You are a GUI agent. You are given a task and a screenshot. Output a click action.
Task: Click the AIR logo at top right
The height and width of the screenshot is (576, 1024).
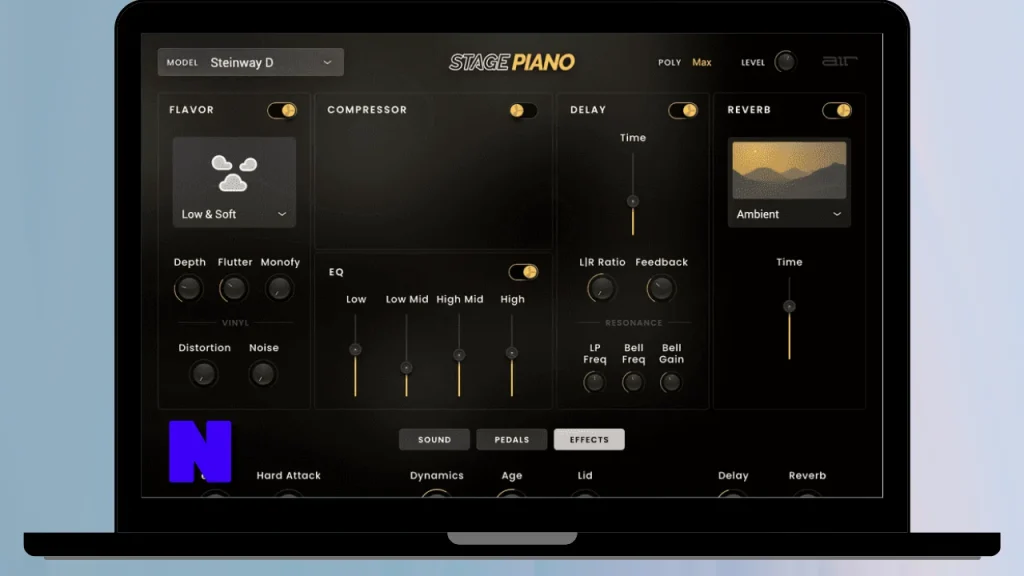(x=839, y=61)
